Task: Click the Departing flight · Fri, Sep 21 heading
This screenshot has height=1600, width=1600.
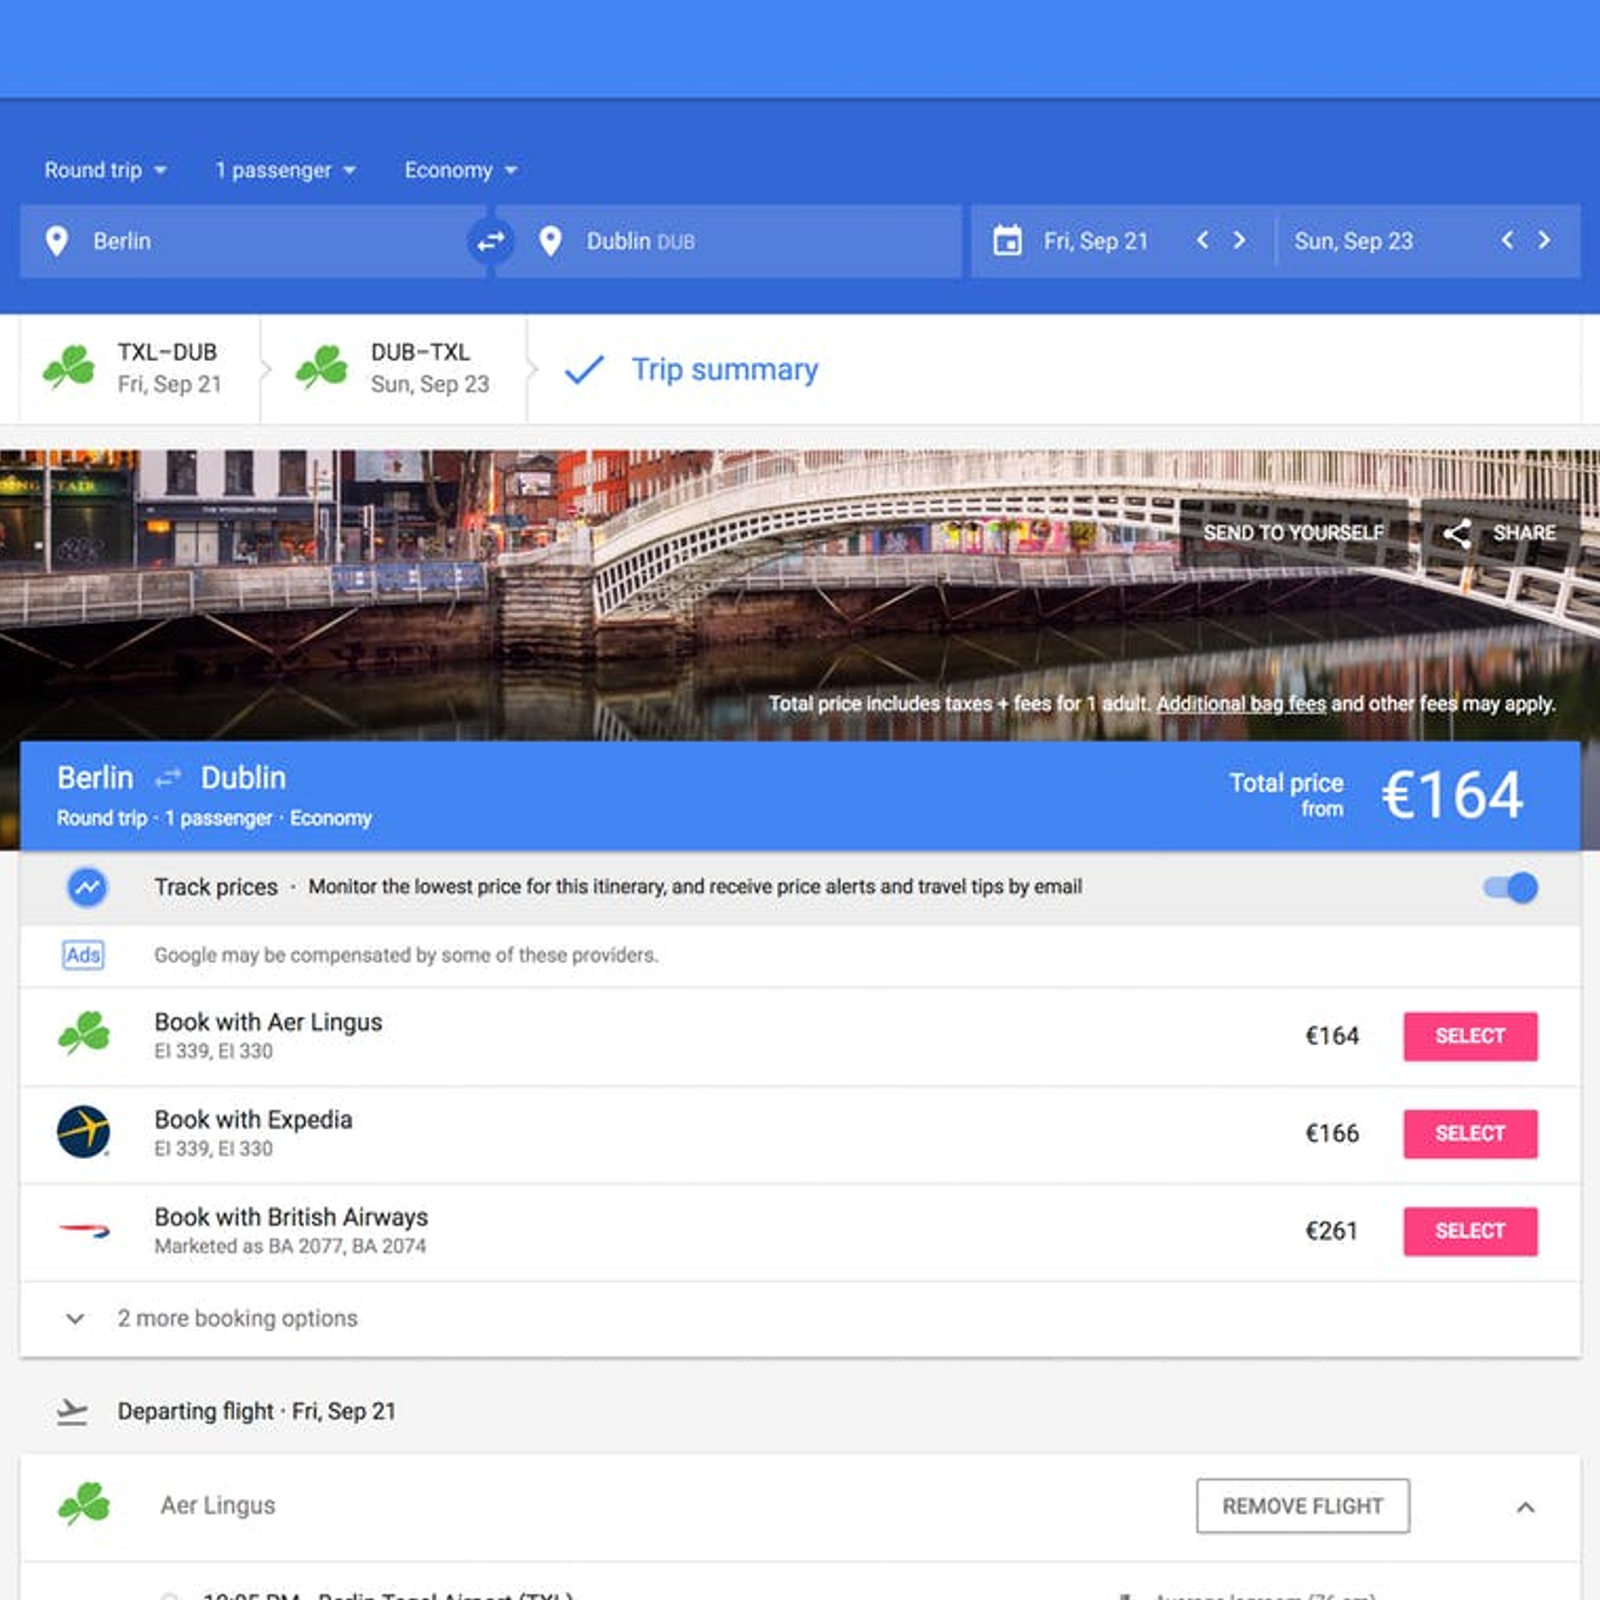Action: [257, 1411]
